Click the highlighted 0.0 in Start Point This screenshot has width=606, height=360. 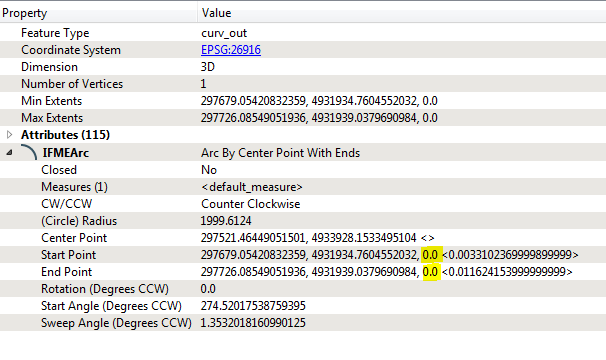(430, 255)
